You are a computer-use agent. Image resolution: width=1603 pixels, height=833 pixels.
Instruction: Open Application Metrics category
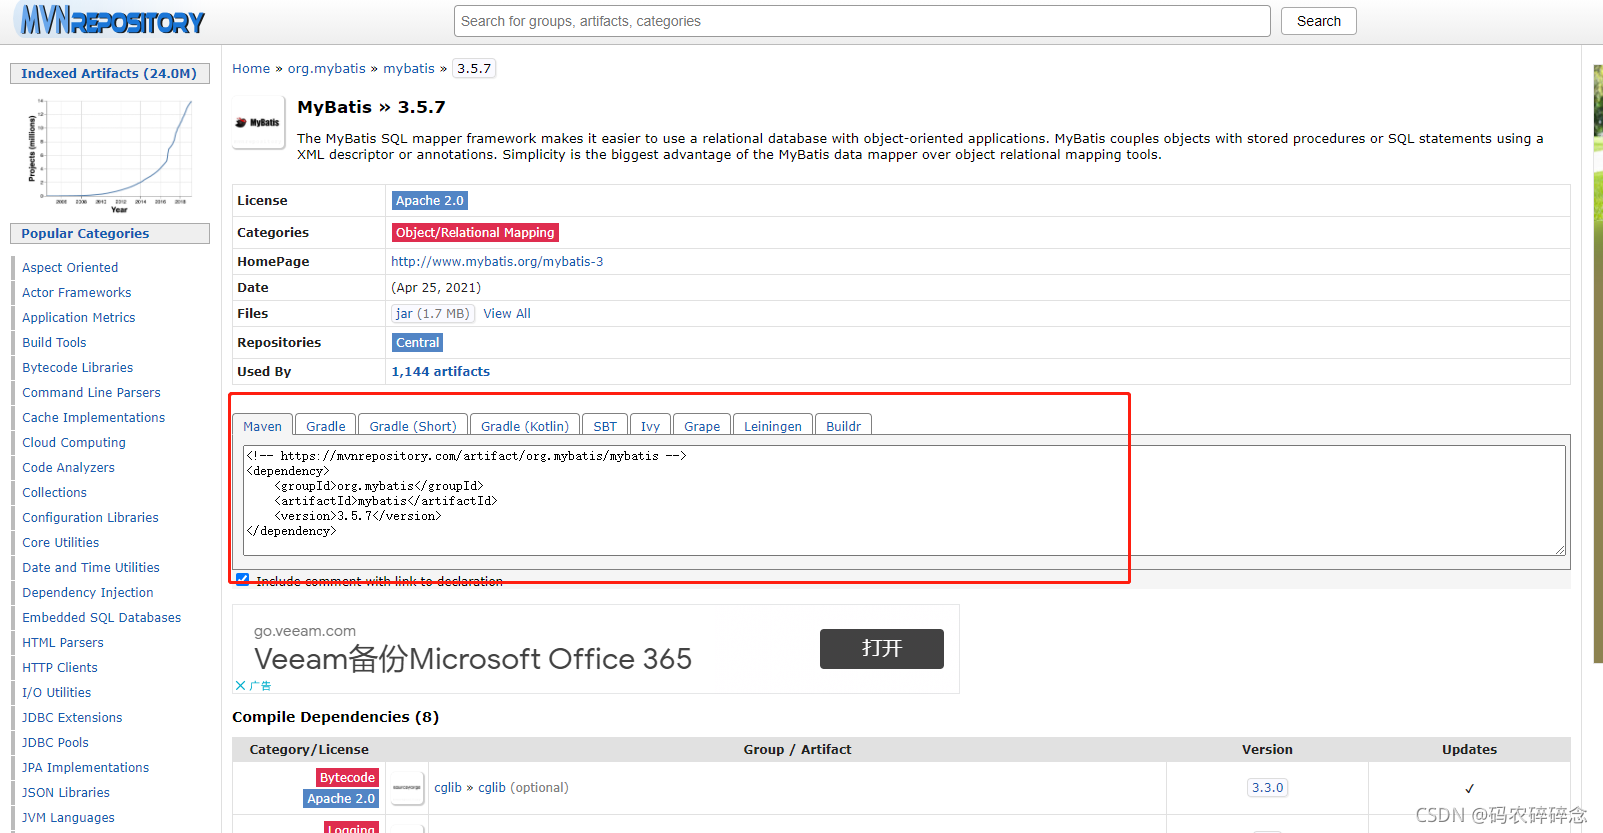coord(79,317)
